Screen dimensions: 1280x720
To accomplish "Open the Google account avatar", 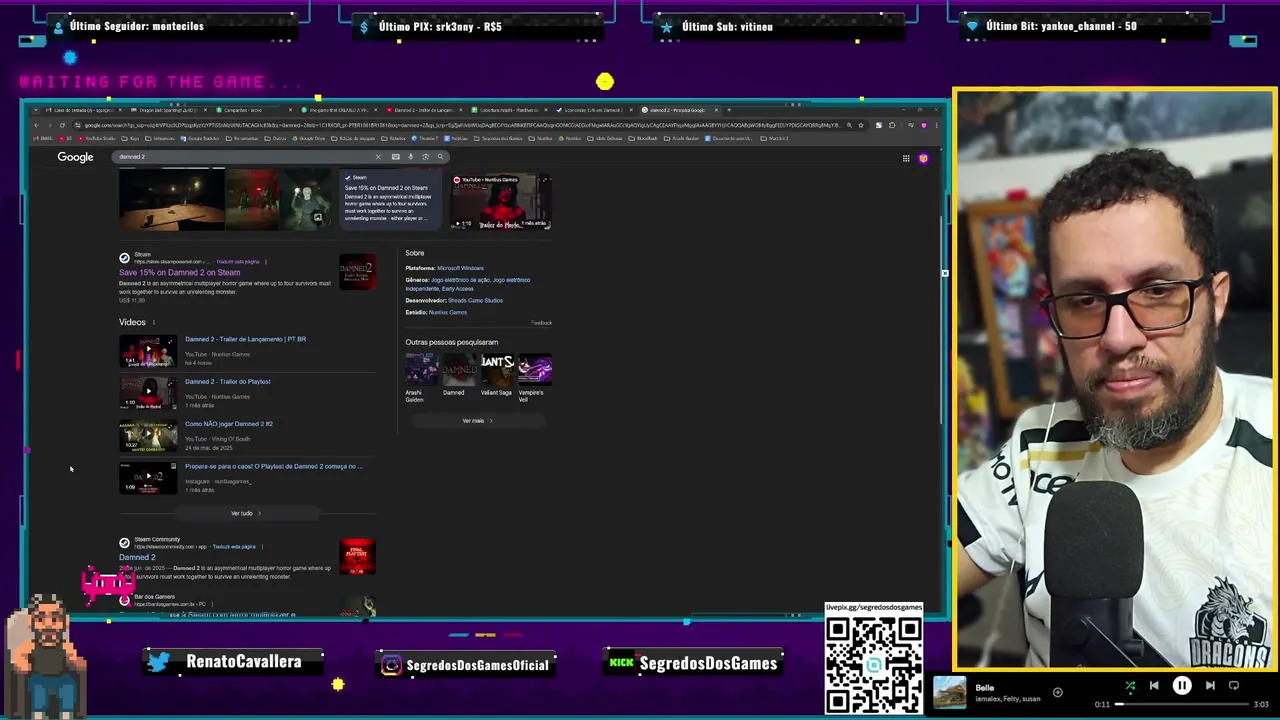I will (923, 158).
